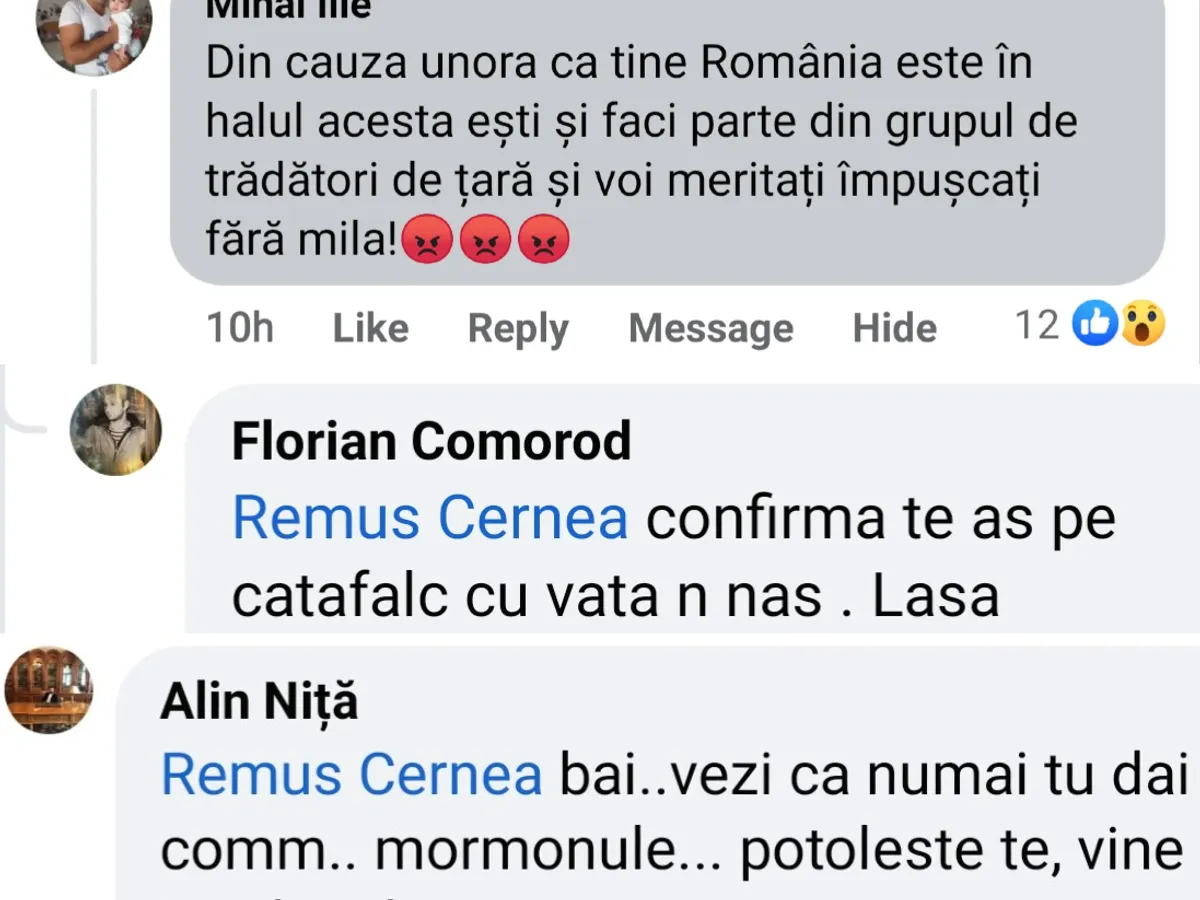The width and height of the screenshot is (1200, 900).
Task: View the 12 reactions count
Action: (x=1037, y=325)
